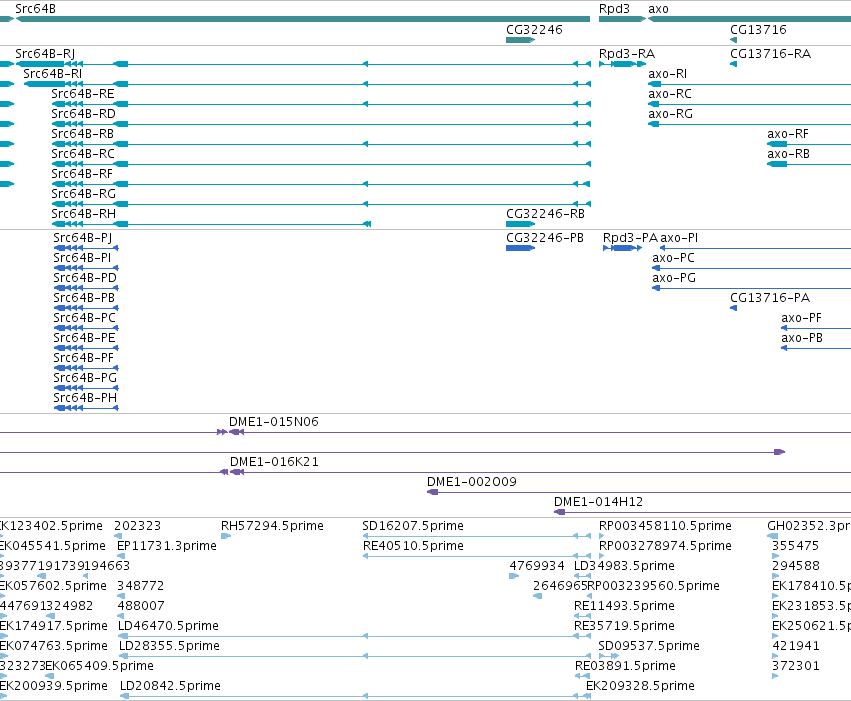Click transcript Src64B-RG label
Screen dimensions: 851x701
83,194
